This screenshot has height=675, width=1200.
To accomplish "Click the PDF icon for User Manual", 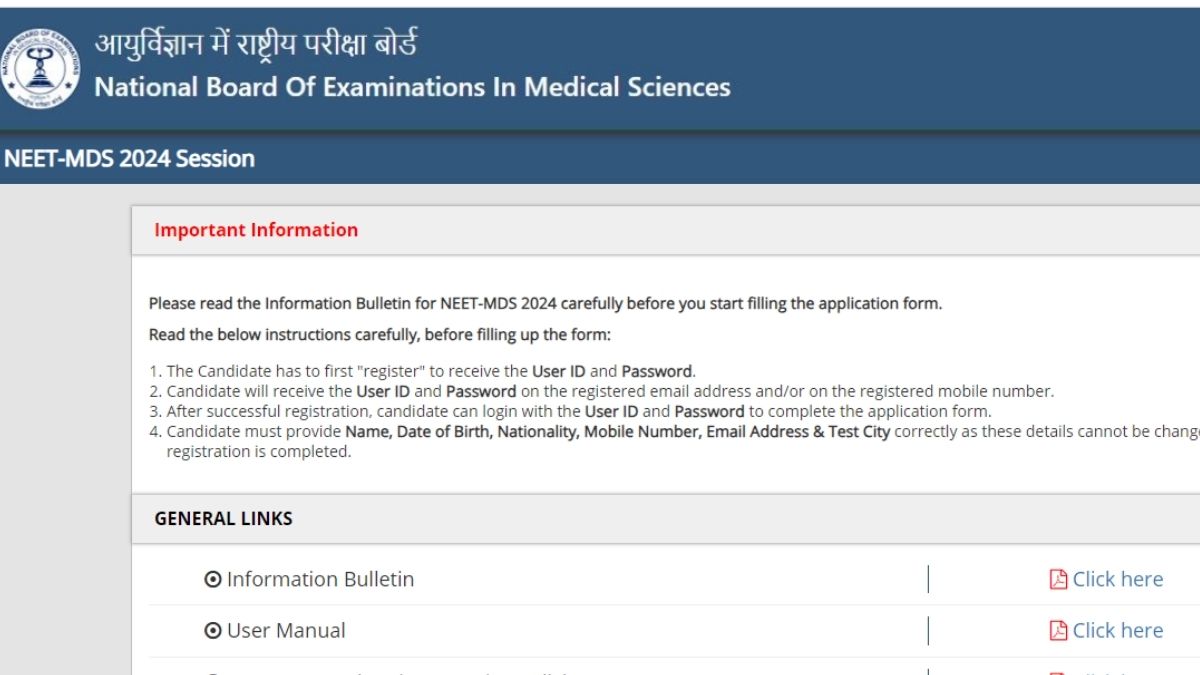I will pyautogui.click(x=1058, y=631).
